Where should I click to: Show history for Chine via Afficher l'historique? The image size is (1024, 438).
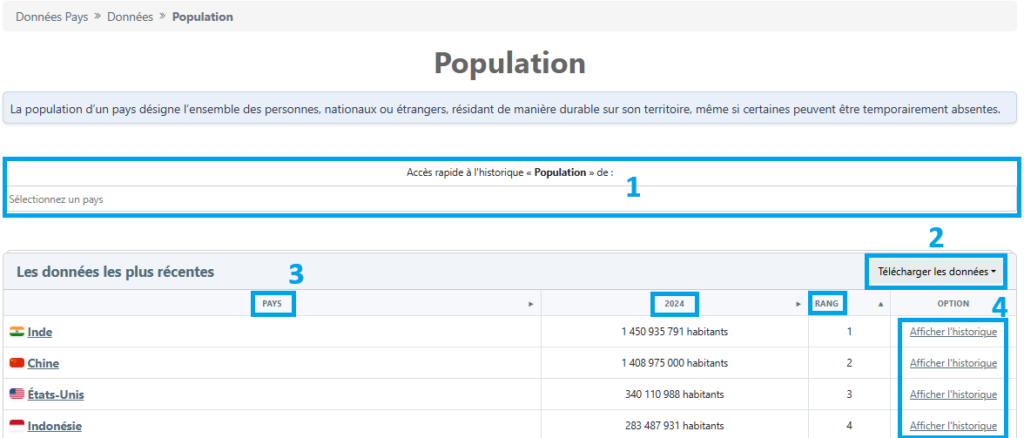coord(953,363)
